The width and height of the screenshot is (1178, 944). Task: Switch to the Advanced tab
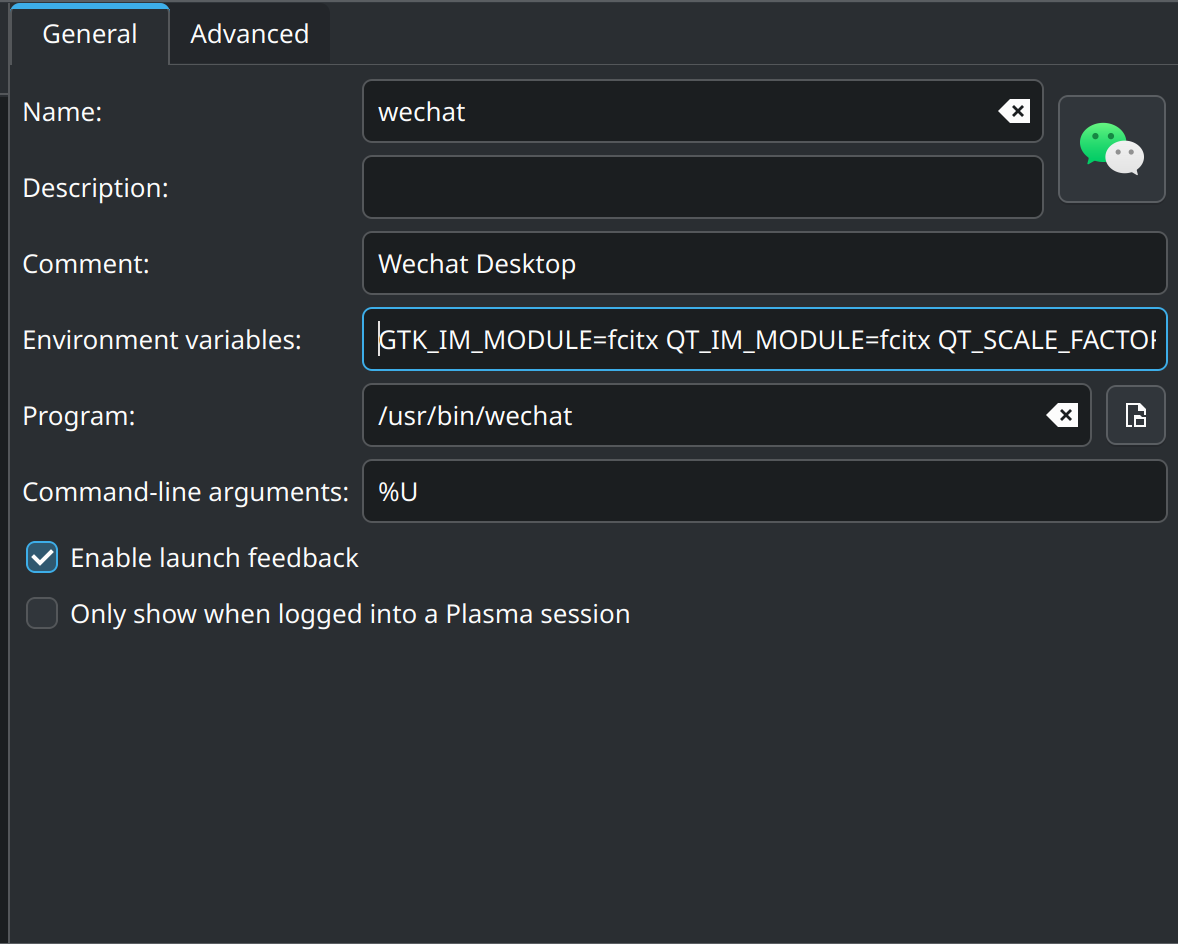point(249,34)
